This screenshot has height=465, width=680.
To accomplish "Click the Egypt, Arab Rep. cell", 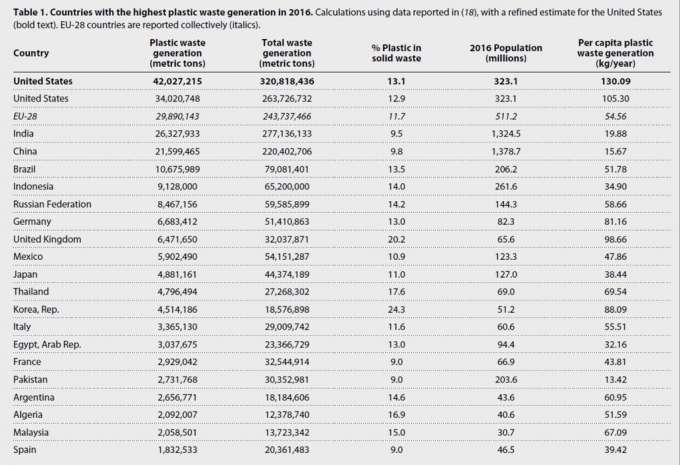I will pos(47,345).
